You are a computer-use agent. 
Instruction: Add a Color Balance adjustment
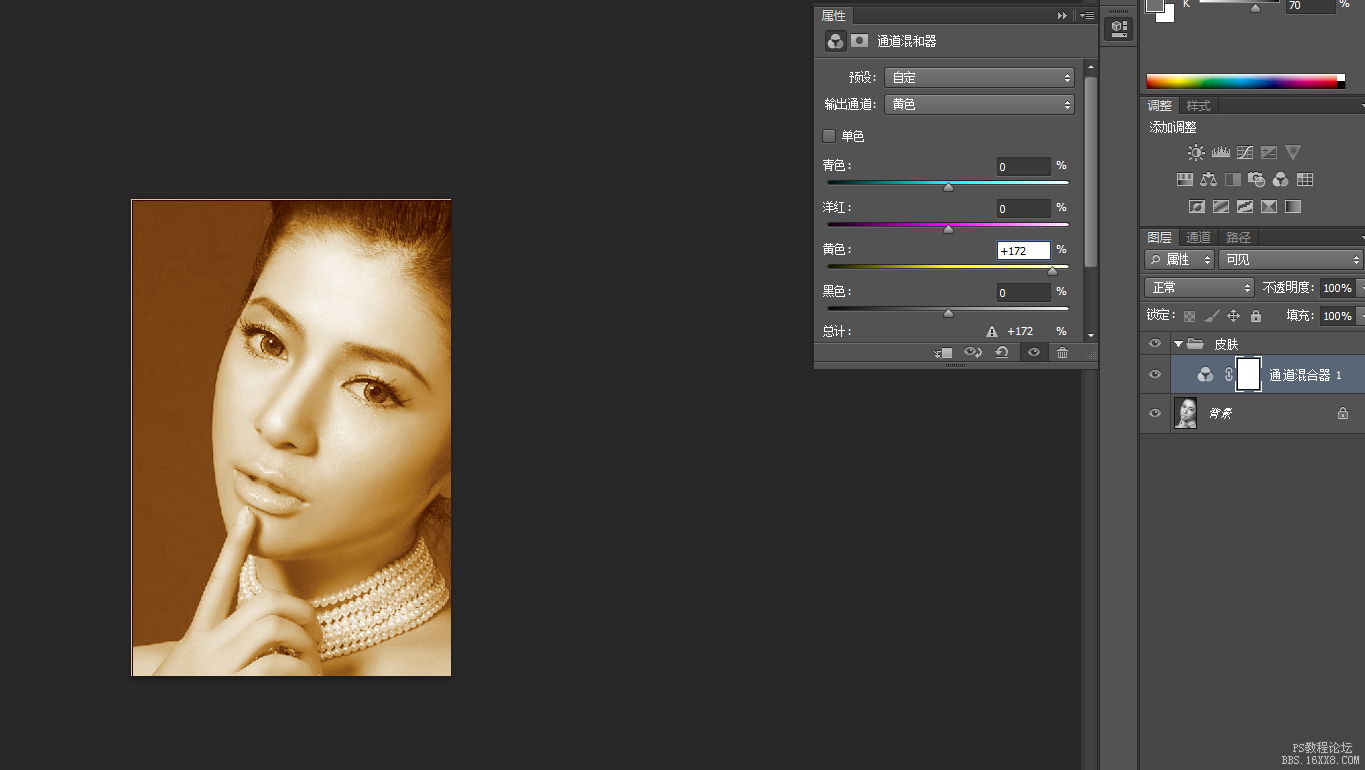coord(1209,180)
